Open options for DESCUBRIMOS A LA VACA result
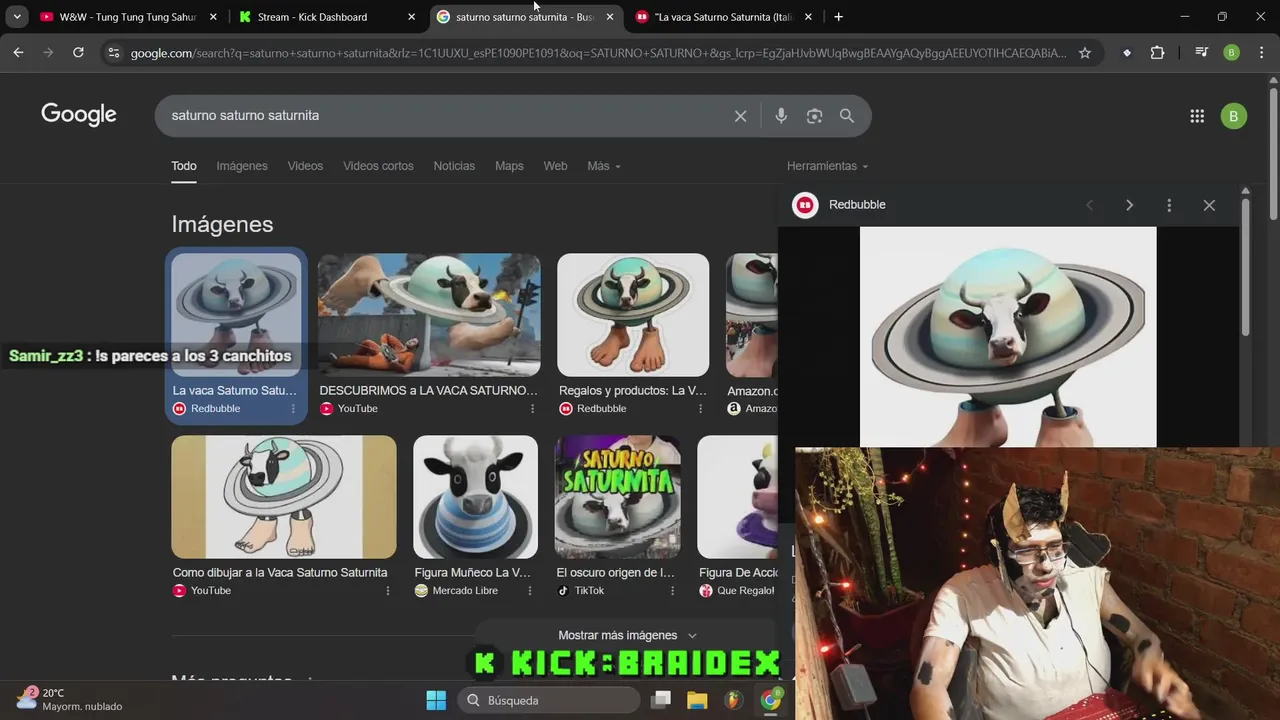The width and height of the screenshot is (1280, 720). click(532, 409)
